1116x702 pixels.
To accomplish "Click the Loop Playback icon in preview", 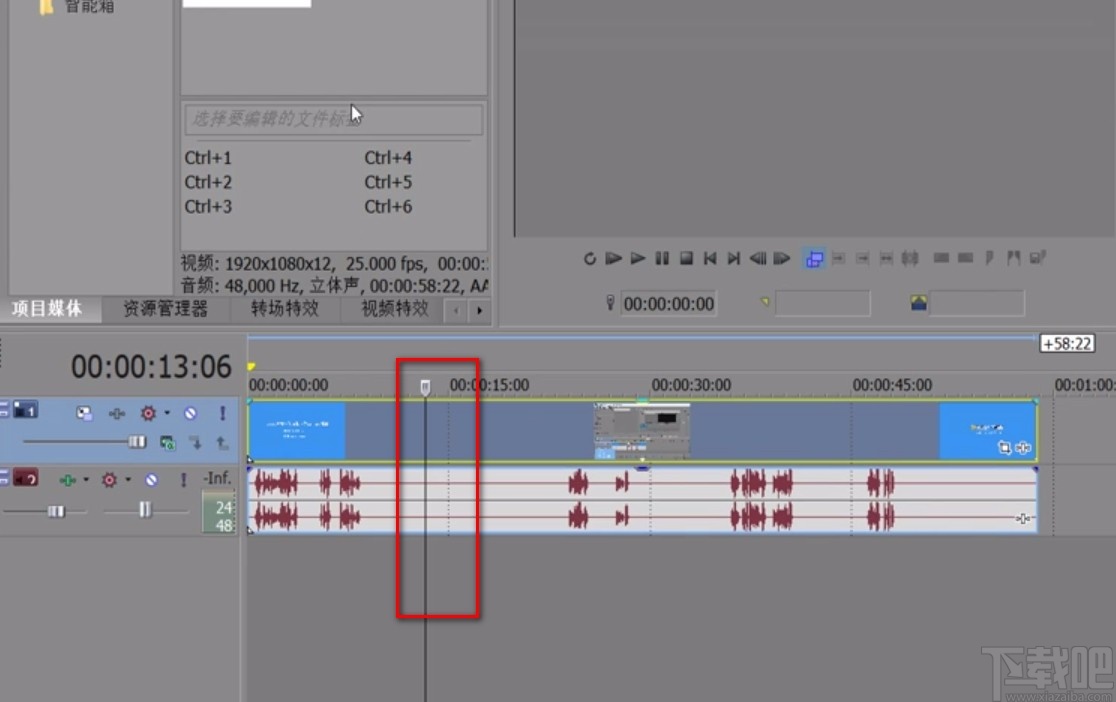I will click(x=590, y=259).
